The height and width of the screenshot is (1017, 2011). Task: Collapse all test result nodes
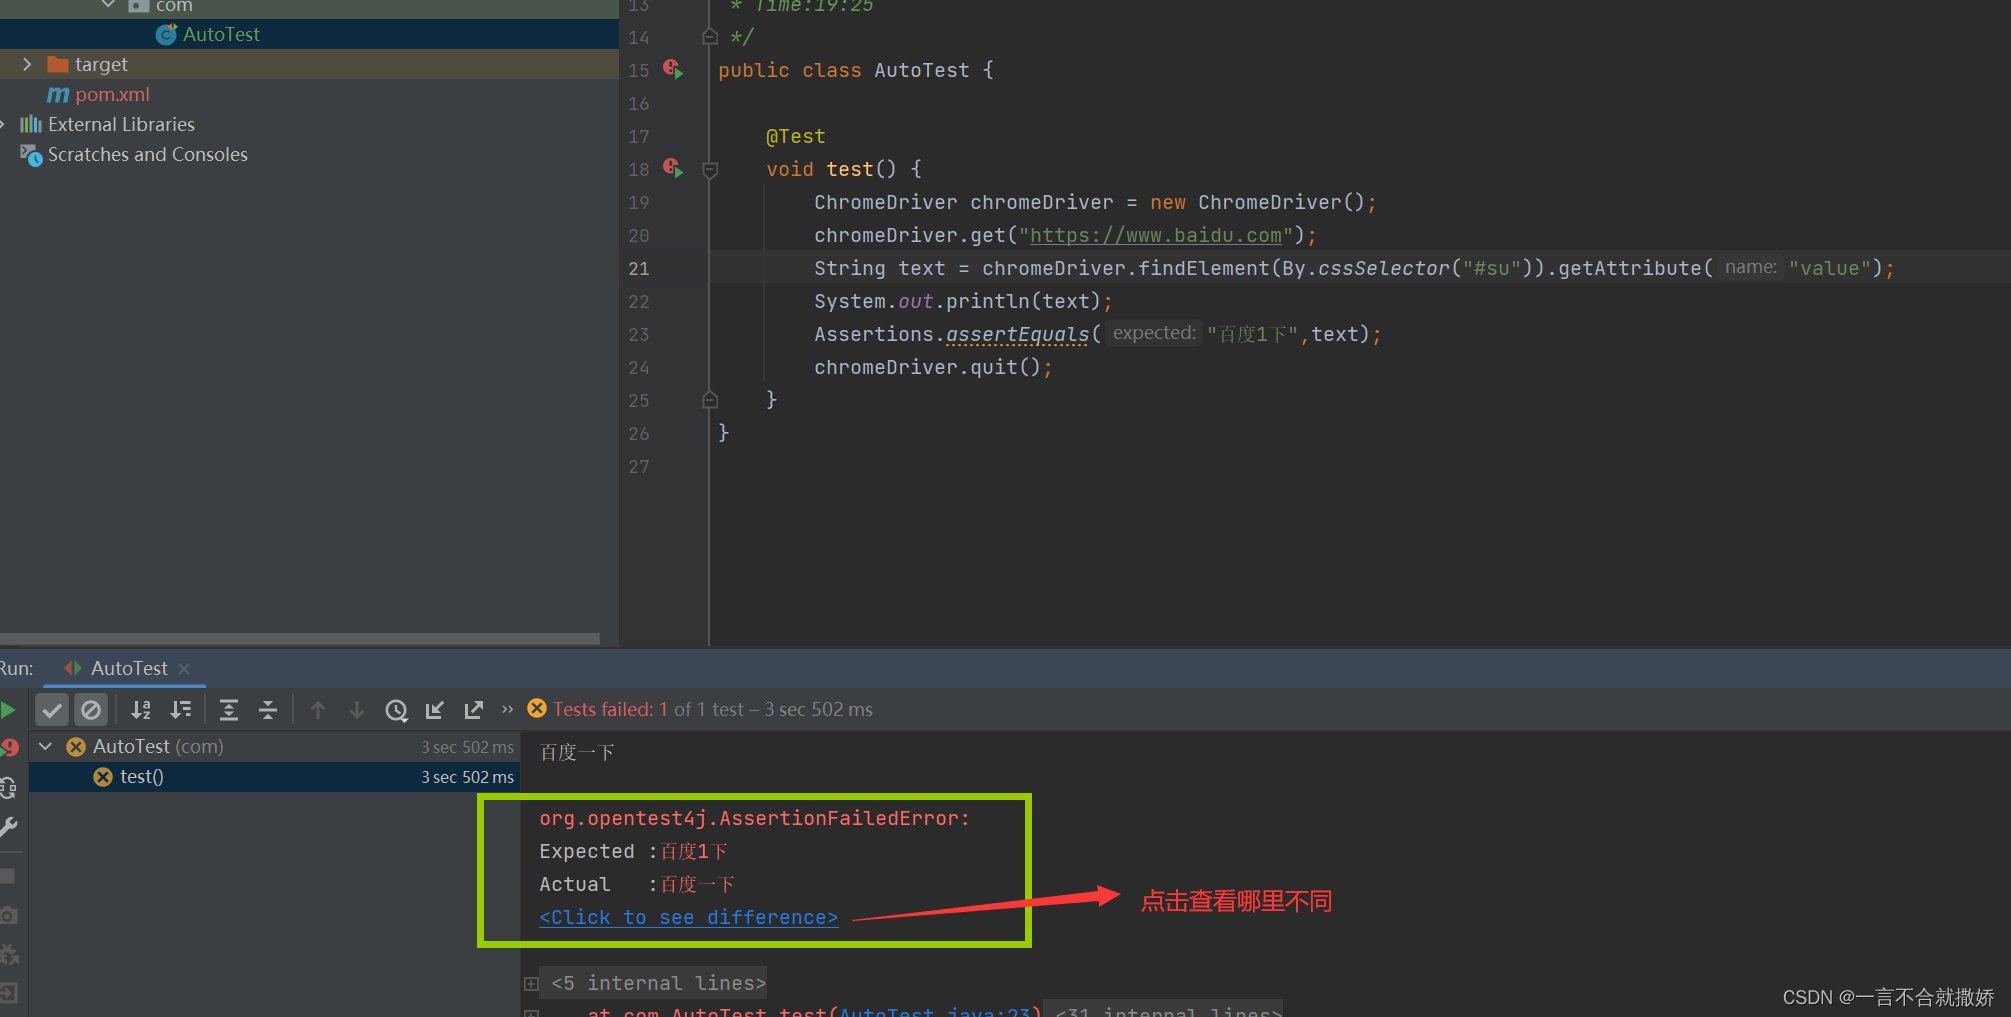click(x=268, y=710)
